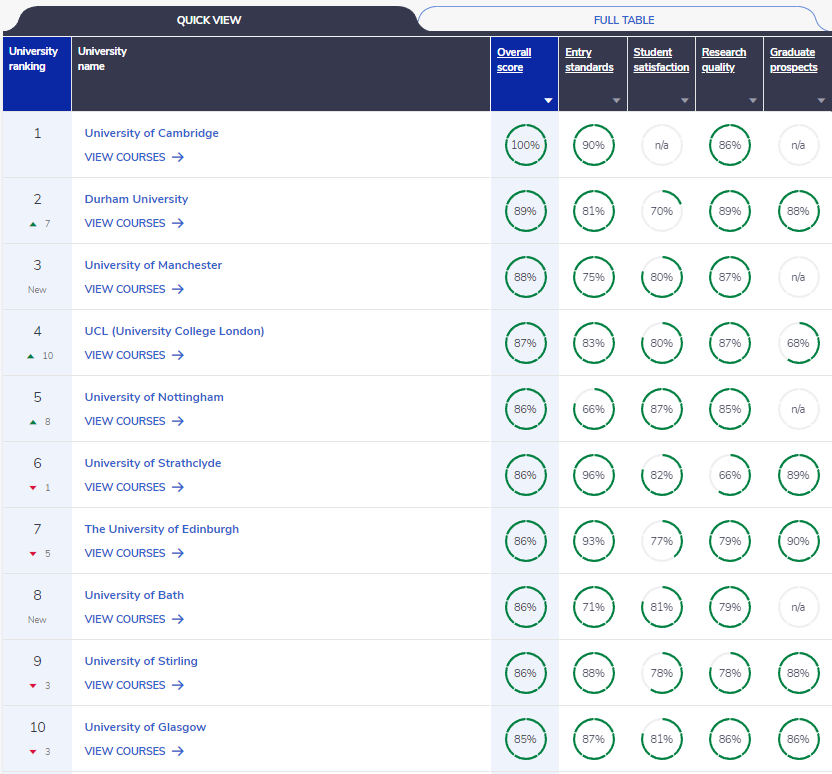Image resolution: width=832 pixels, height=774 pixels.
Task: Click Durham's green up arrow rank change
Action: 33,224
